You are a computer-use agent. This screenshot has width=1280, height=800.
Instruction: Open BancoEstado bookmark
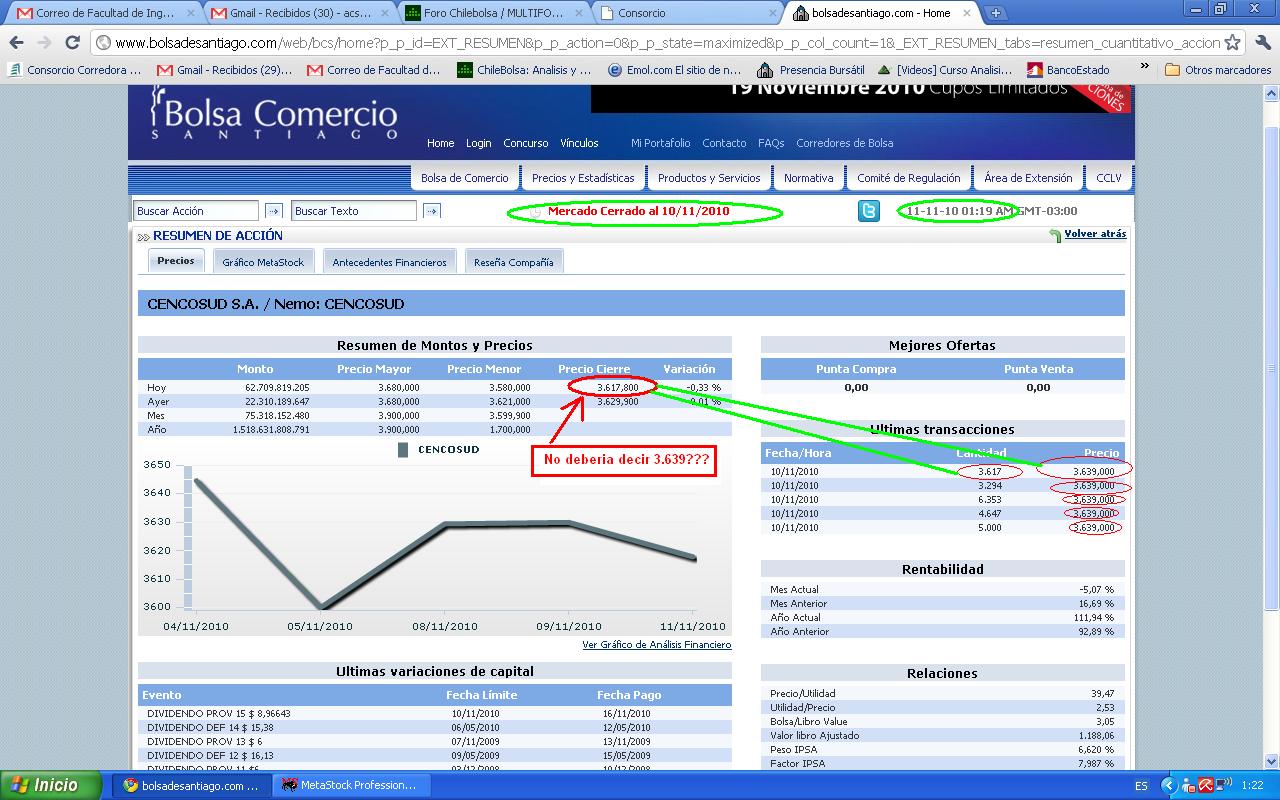tap(1069, 70)
